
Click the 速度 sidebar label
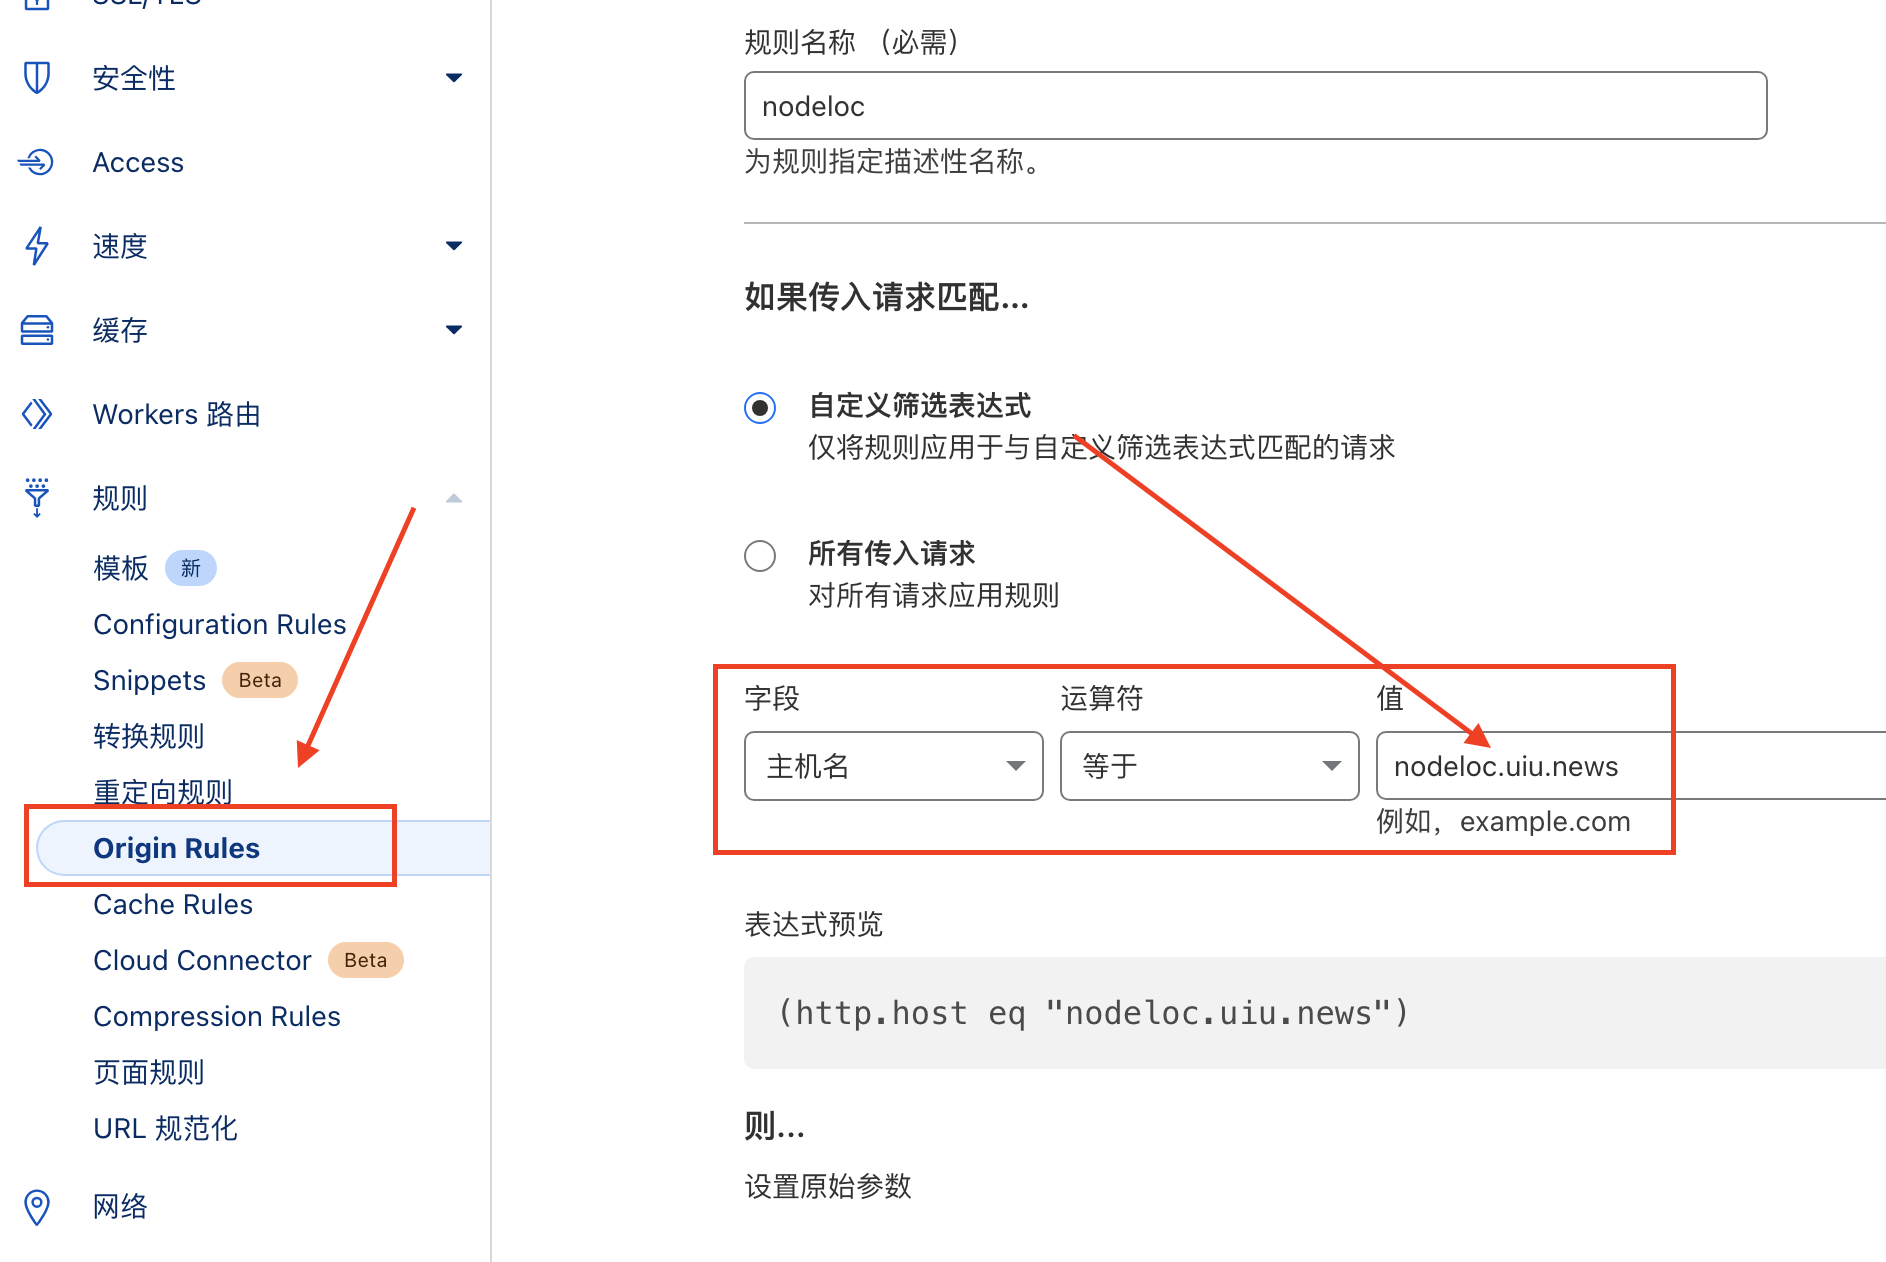pyautogui.click(x=120, y=246)
